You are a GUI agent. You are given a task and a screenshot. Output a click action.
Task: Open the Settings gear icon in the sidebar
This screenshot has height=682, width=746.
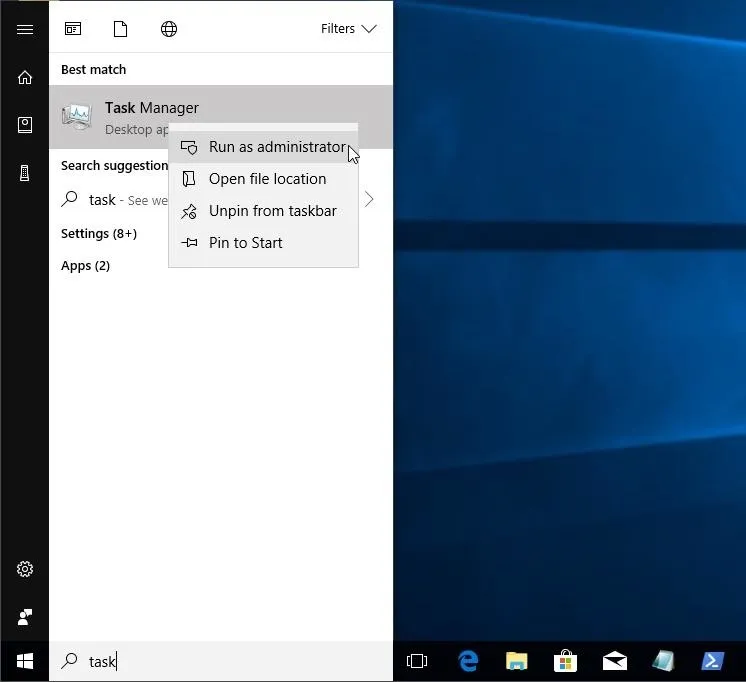pos(25,569)
